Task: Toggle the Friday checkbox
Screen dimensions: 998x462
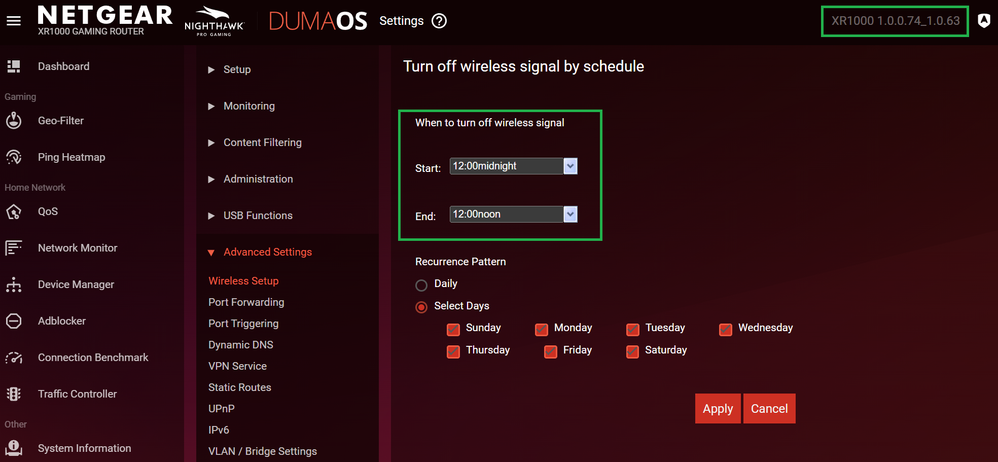Action: (551, 351)
